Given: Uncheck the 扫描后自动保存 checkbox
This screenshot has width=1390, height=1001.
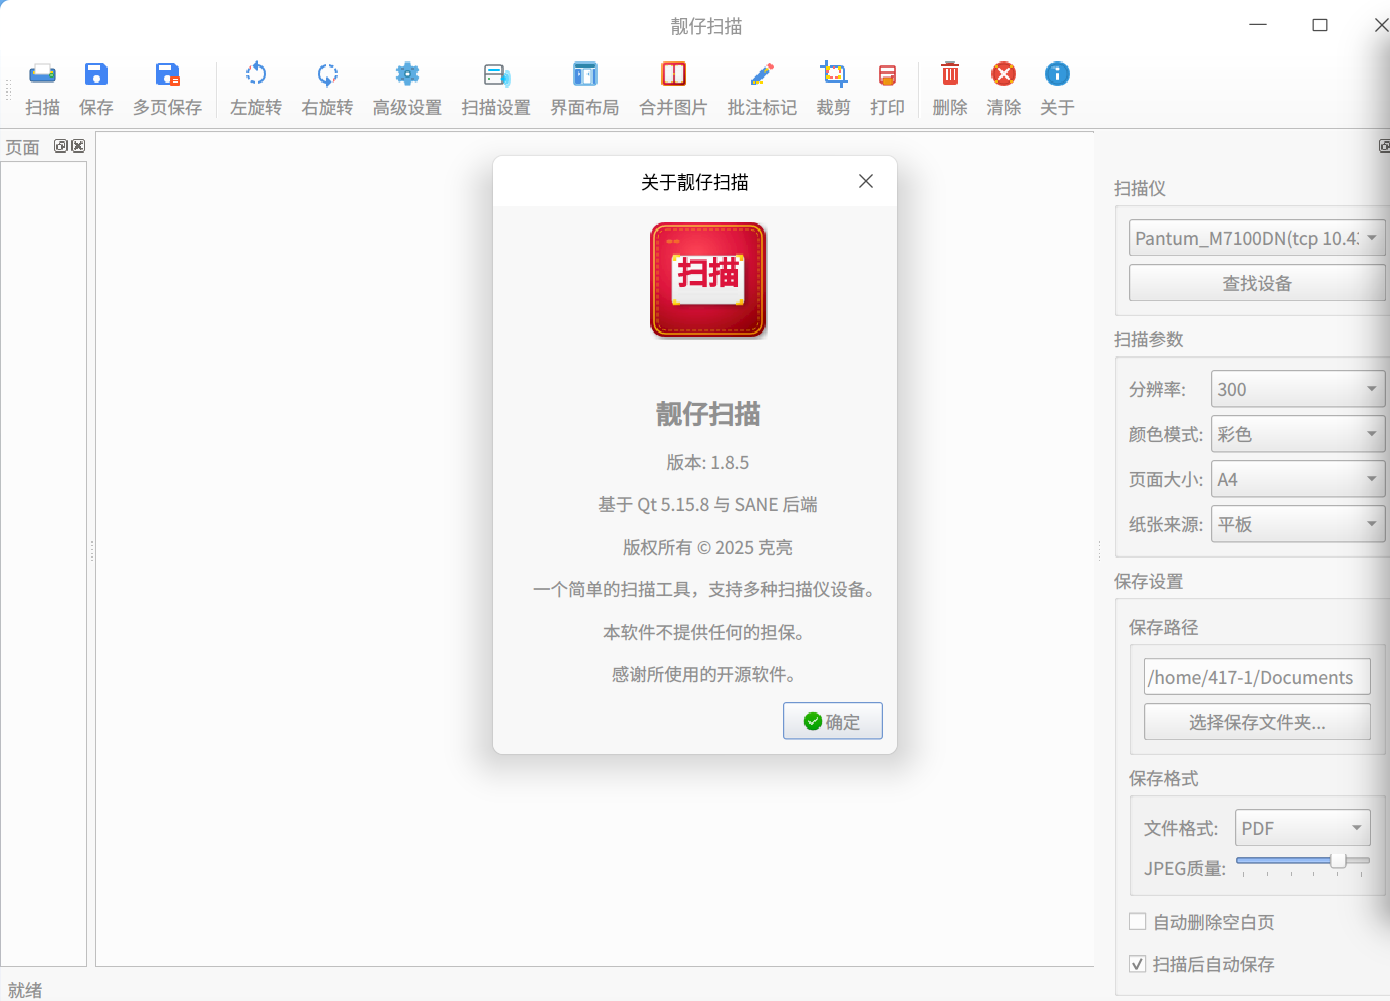Looking at the screenshot, I should pos(1138,964).
